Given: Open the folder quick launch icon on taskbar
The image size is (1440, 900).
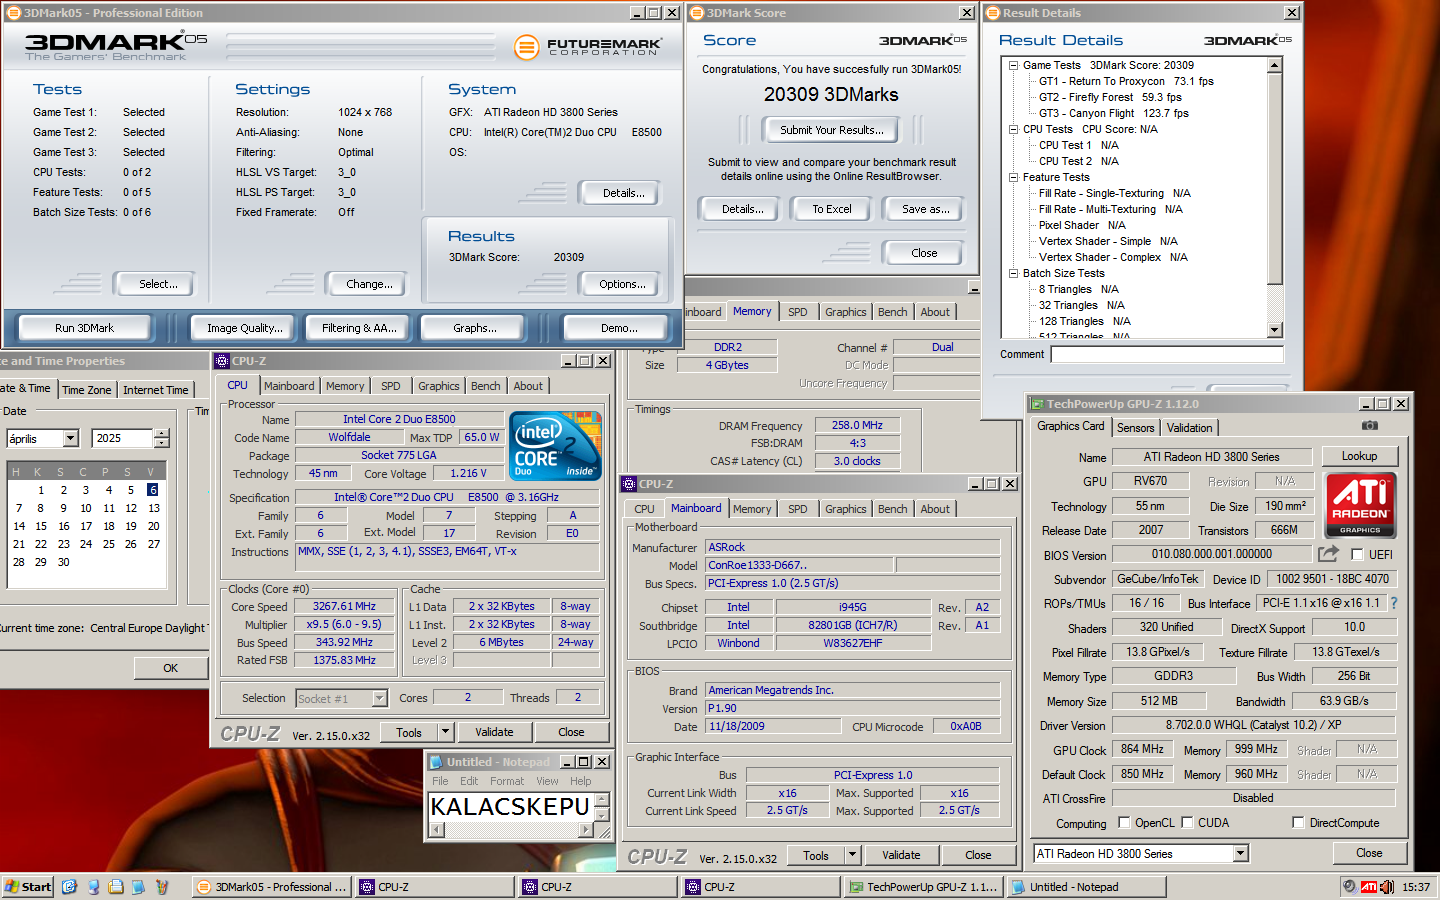Looking at the screenshot, I should (x=116, y=887).
